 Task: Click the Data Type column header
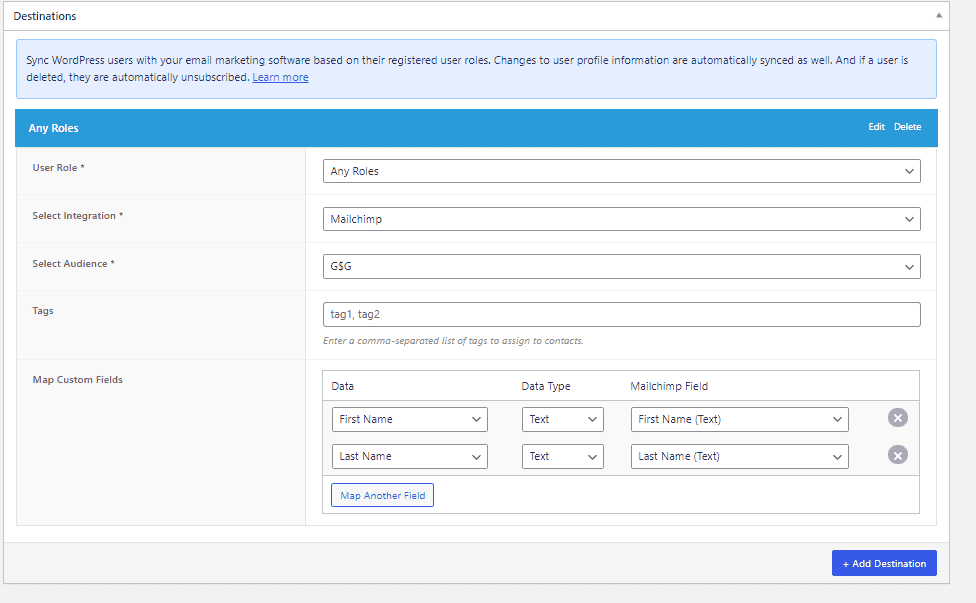546,386
